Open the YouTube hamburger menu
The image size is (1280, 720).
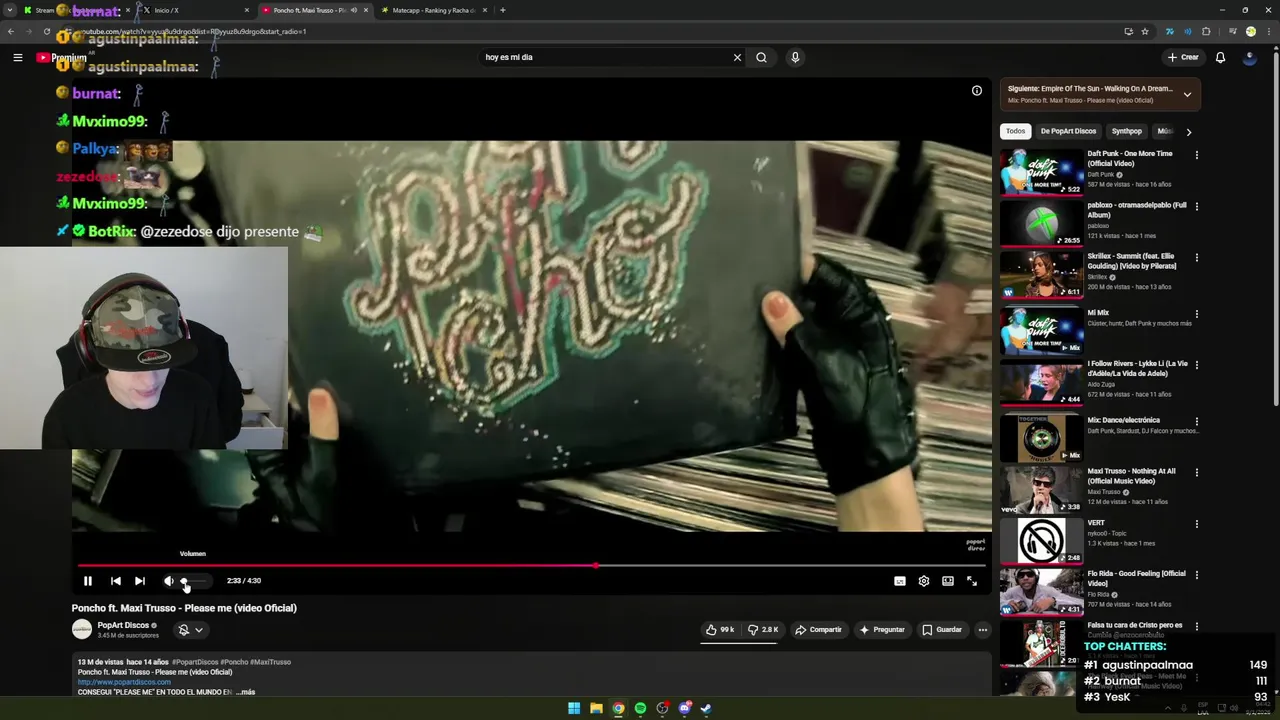click(17, 57)
